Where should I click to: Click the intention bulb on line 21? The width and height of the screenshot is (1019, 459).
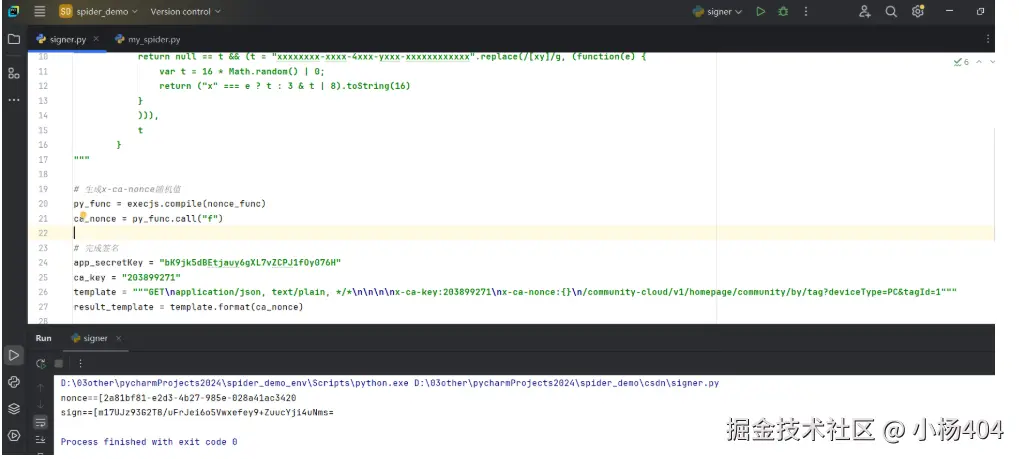83,215
